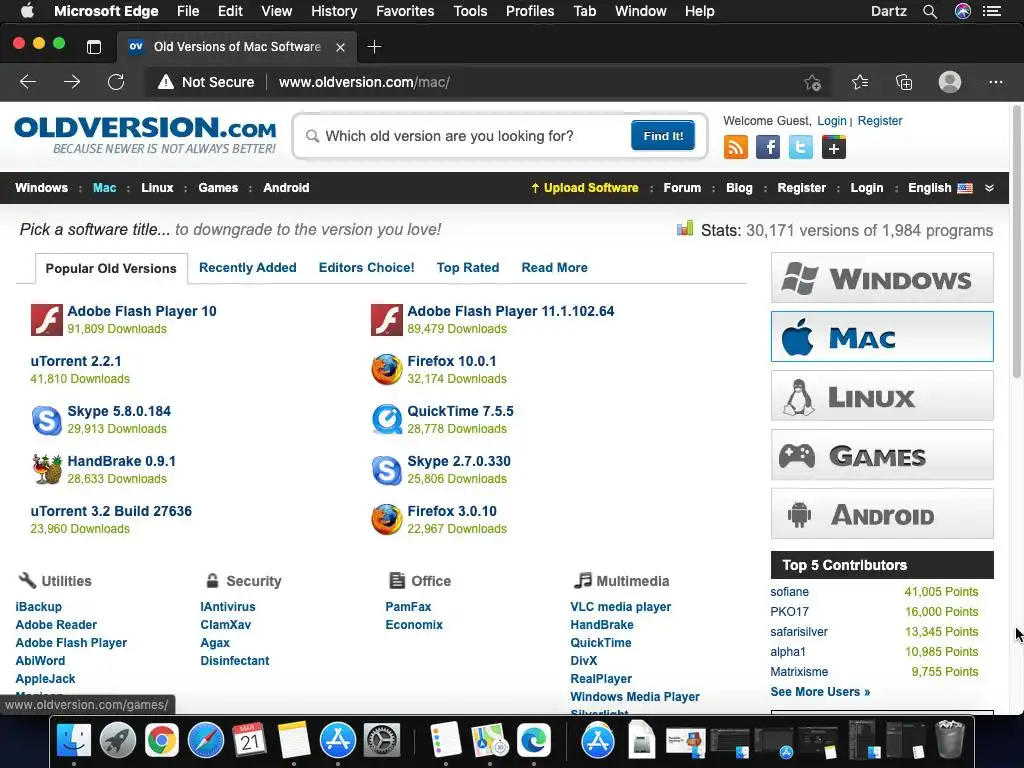Click the page vertical scrollbar
This screenshot has width=1024, height=768.
coord(1016,240)
